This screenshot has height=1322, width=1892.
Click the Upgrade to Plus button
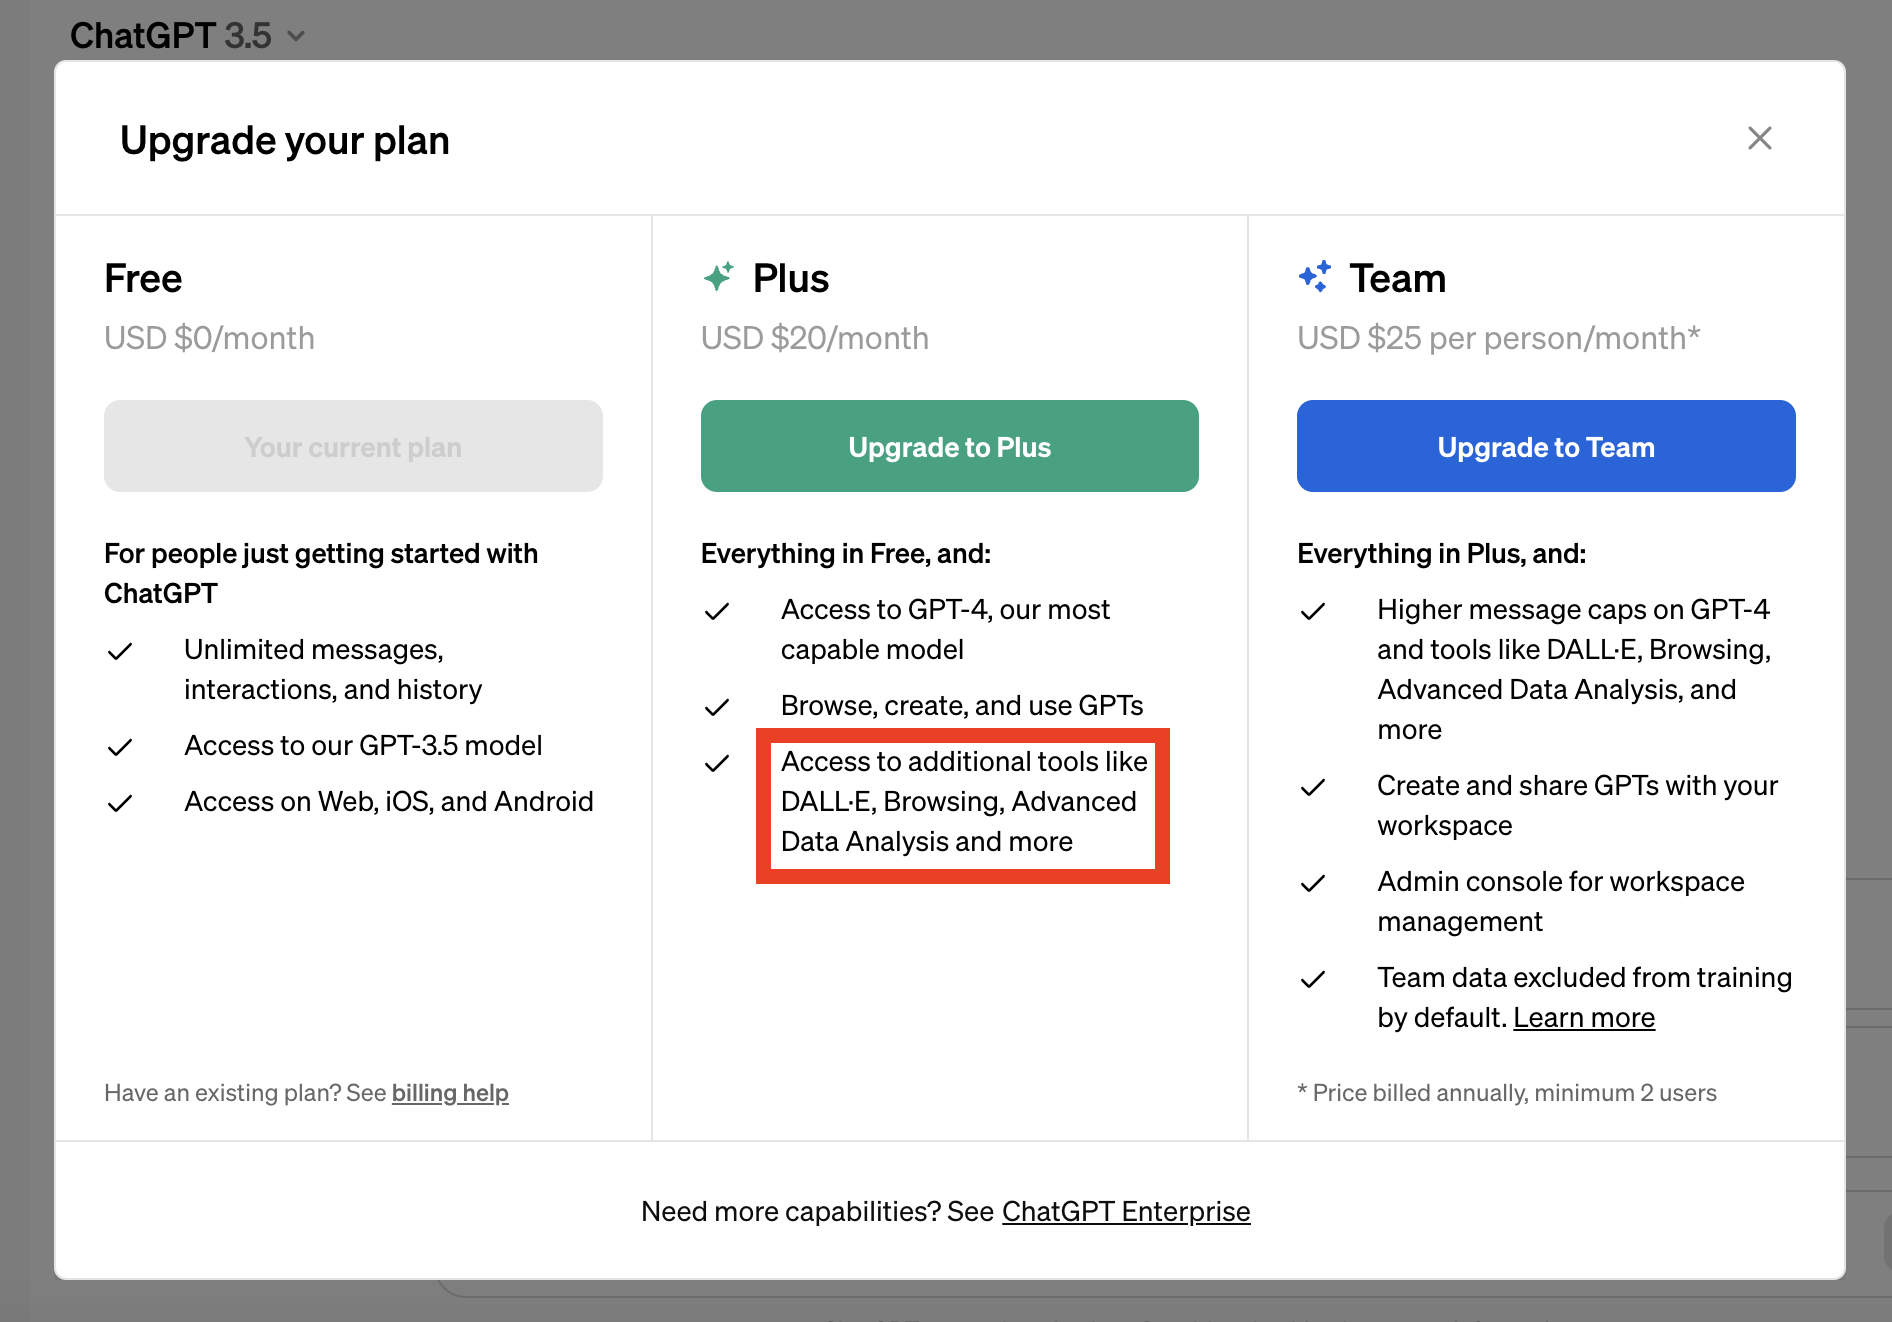[x=949, y=446]
